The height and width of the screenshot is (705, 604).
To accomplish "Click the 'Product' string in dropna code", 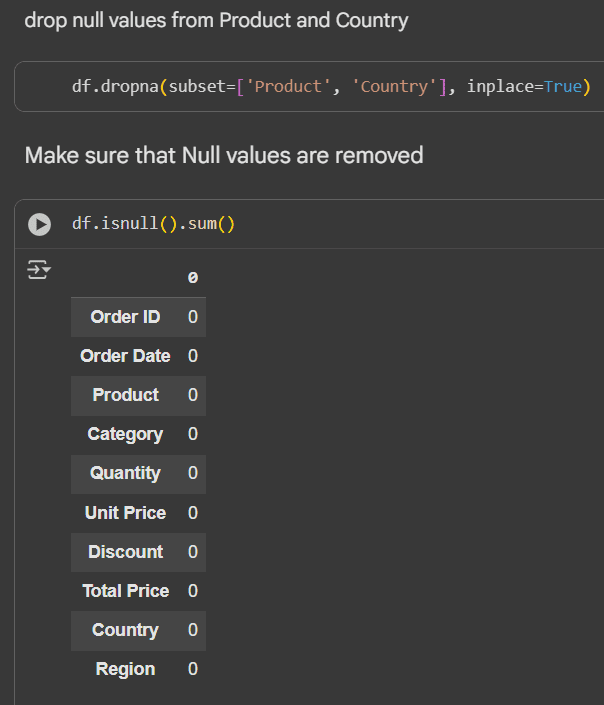I will pyautogui.click(x=291, y=87).
